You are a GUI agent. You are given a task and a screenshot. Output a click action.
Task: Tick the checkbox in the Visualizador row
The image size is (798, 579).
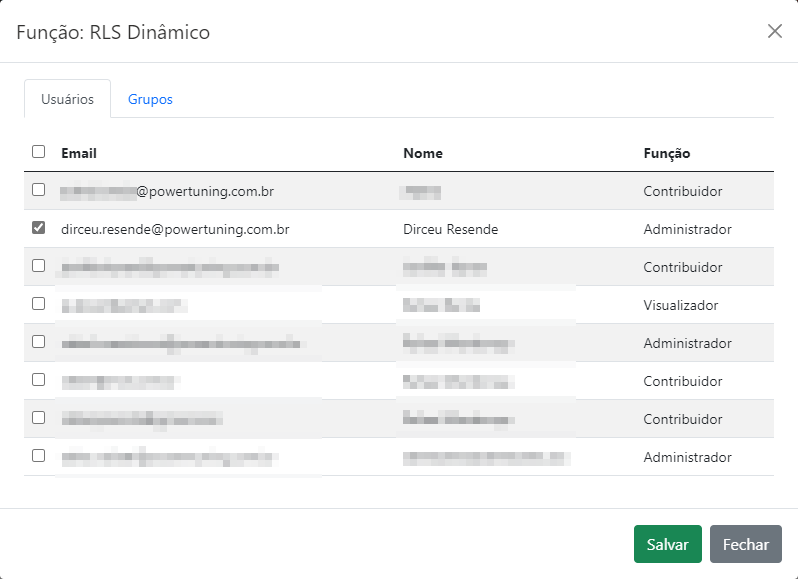(x=39, y=304)
